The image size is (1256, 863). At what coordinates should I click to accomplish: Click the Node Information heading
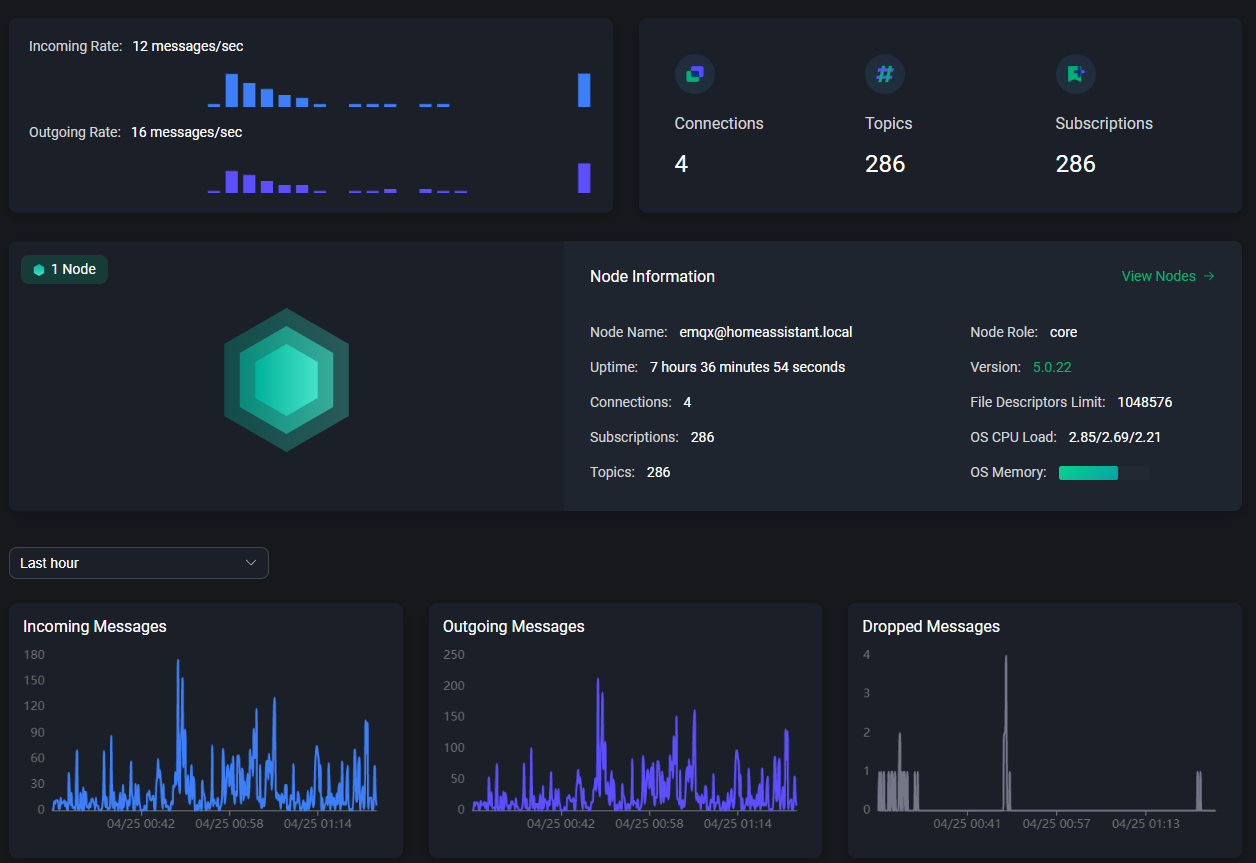pos(652,276)
